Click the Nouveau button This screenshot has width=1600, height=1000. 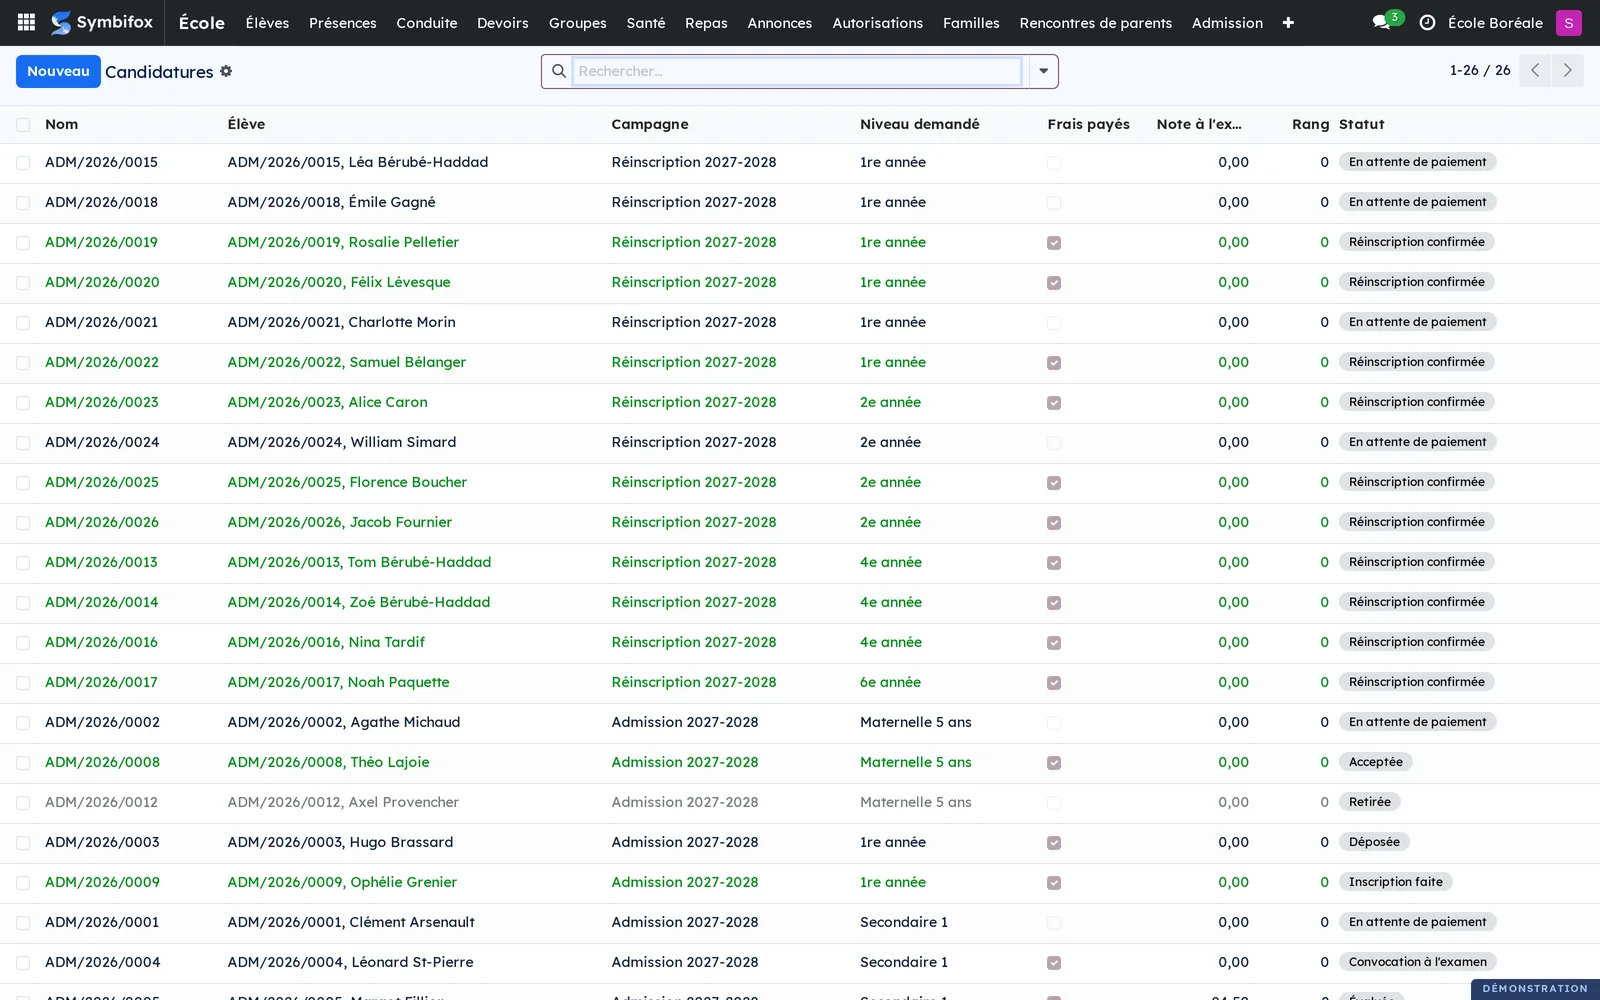click(x=58, y=71)
